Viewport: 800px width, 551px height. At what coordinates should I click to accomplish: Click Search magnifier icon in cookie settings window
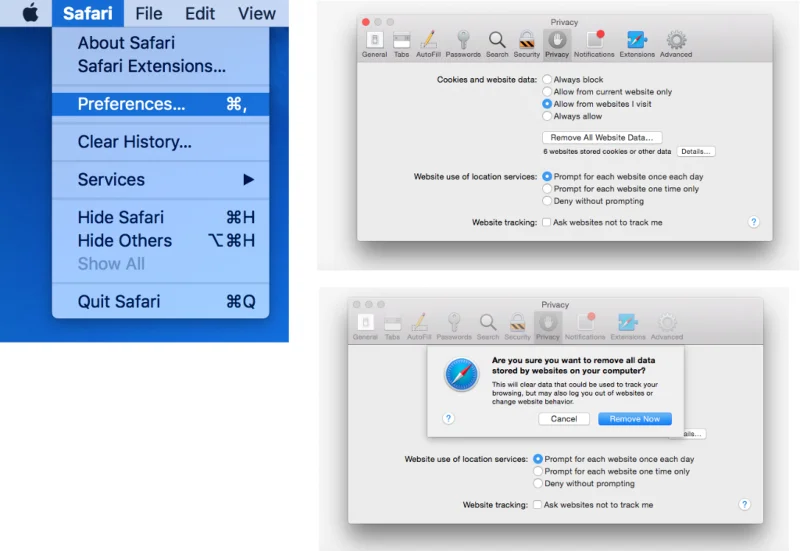[x=497, y=43]
